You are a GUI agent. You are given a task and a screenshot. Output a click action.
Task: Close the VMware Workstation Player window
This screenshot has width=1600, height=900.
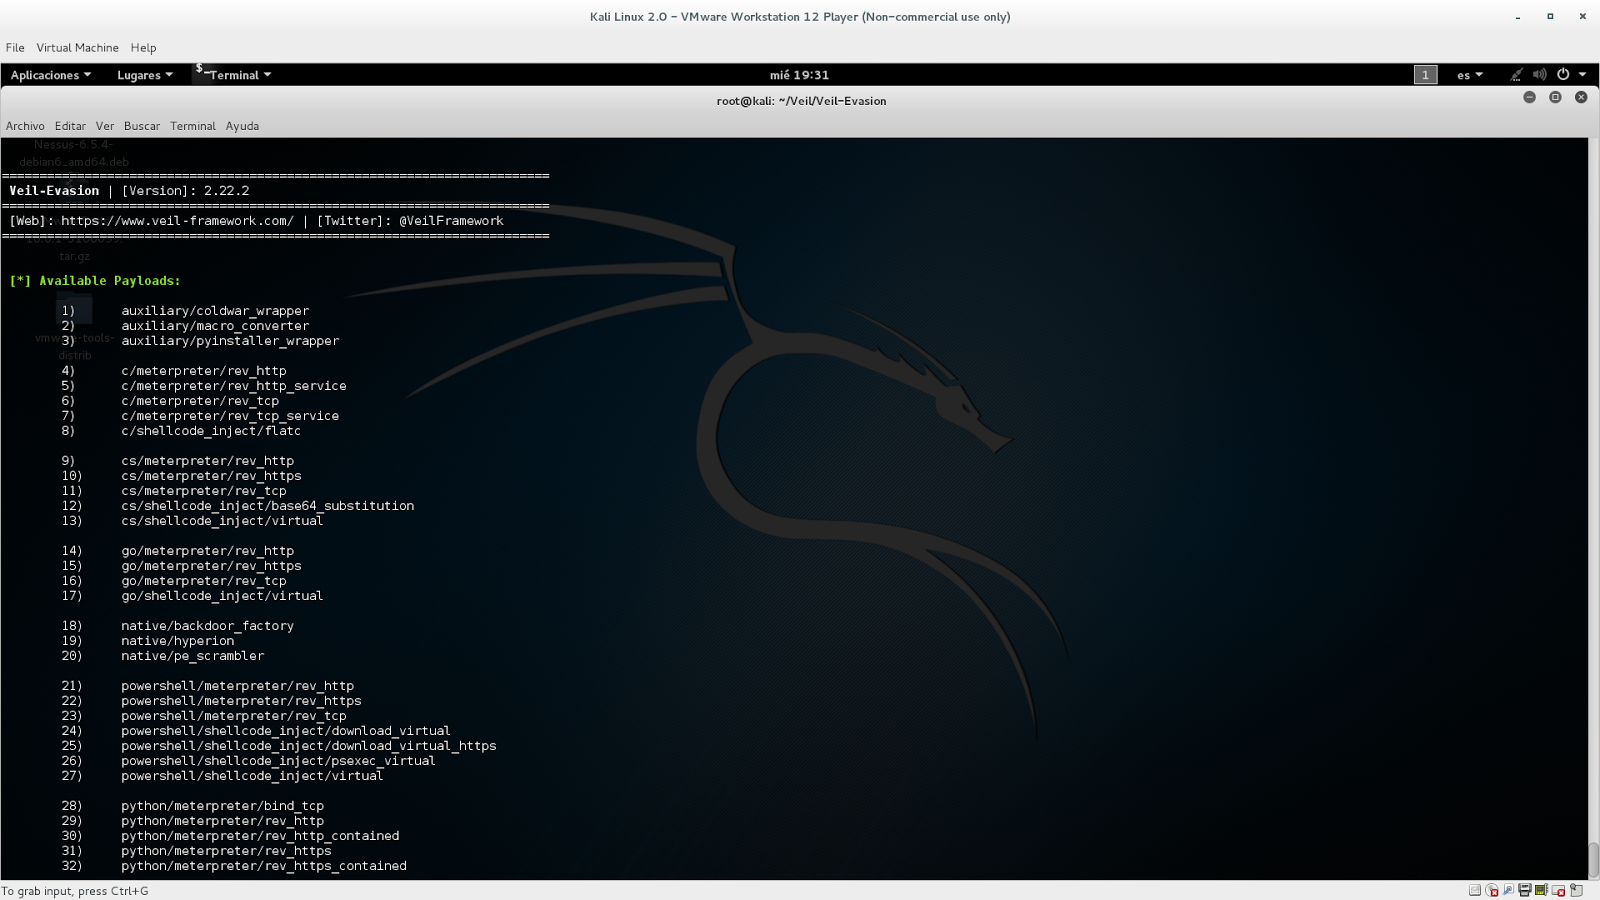click(1582, 17)
